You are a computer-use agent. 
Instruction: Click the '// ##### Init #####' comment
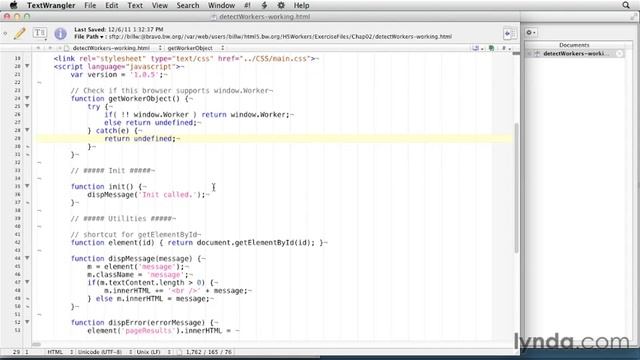pyautogui.click(x=111, y=171)
